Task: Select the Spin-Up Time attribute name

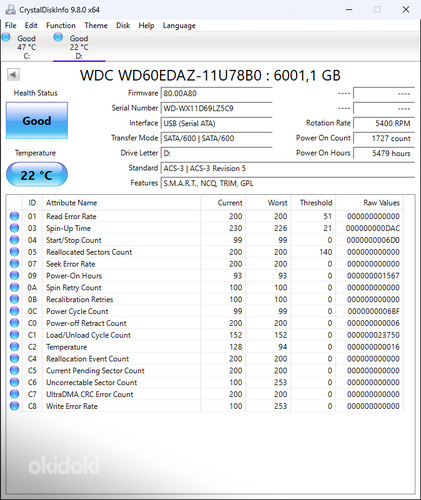Action: tap(68, 228)
